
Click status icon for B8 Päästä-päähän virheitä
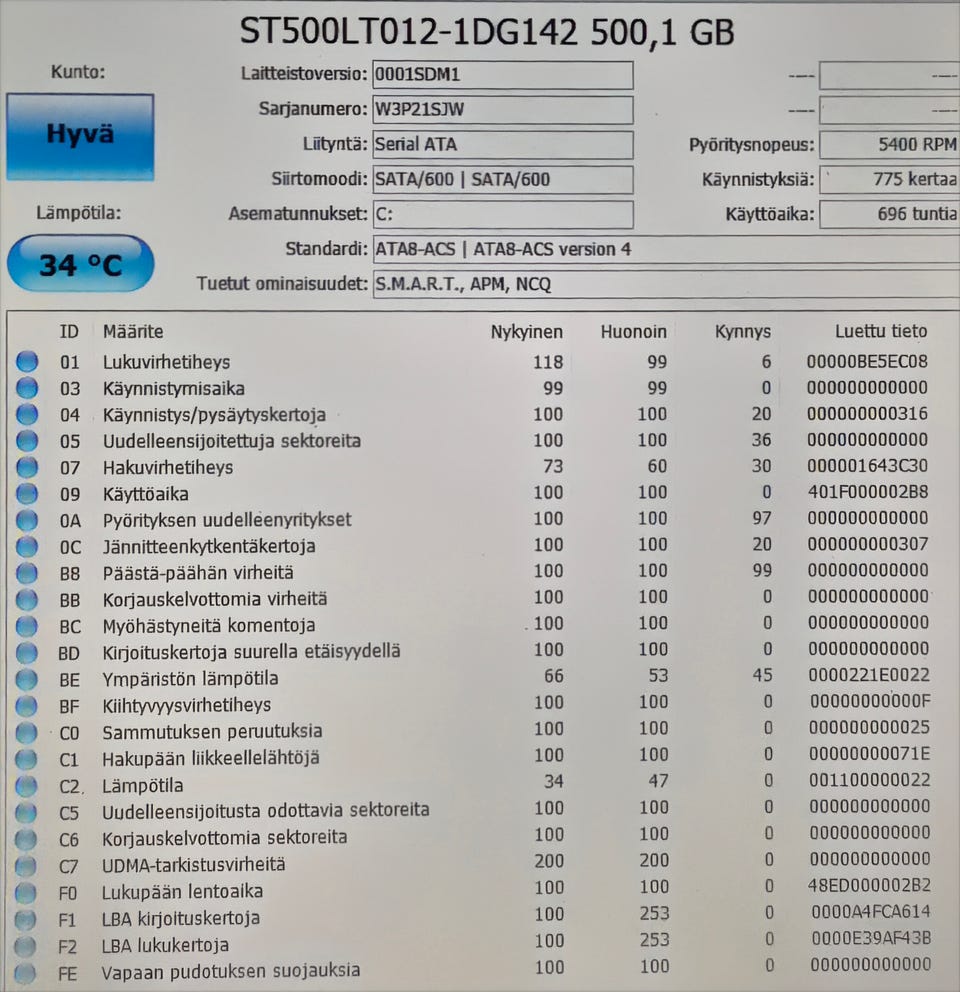pyautogui.click(x=27, y=573)
